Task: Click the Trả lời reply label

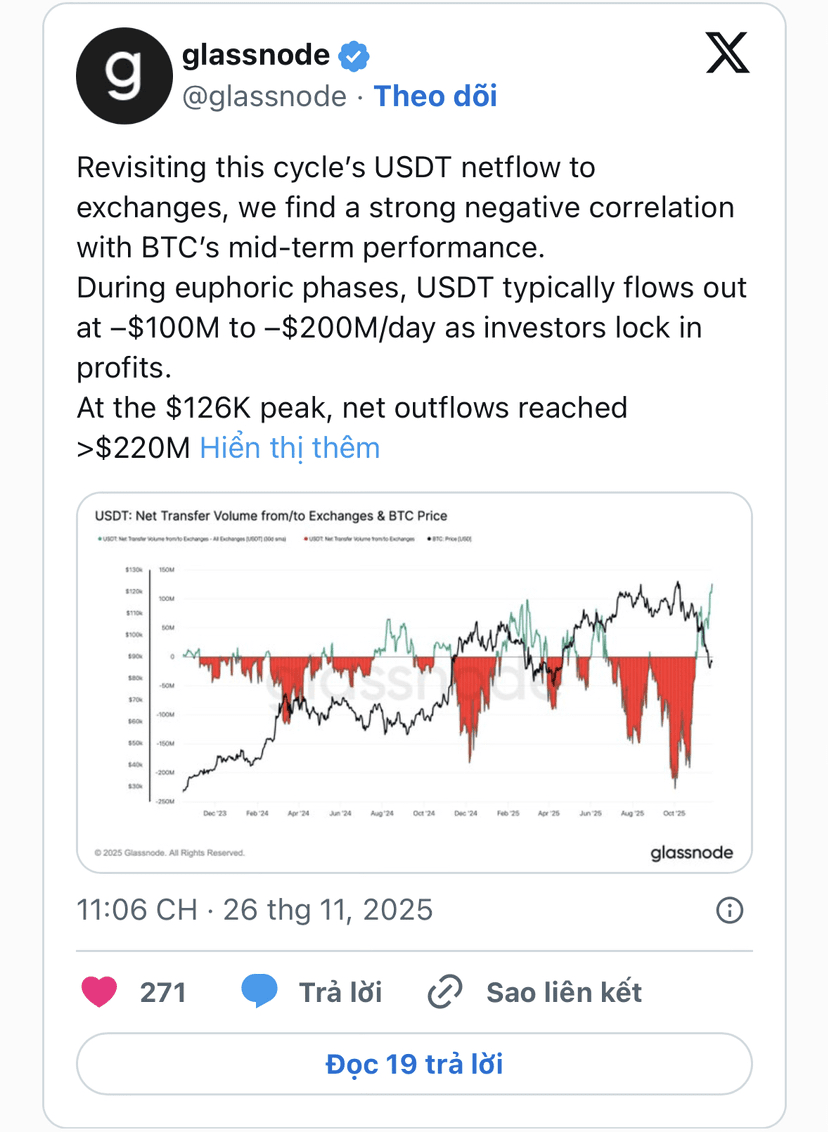Action: point(340,992)
